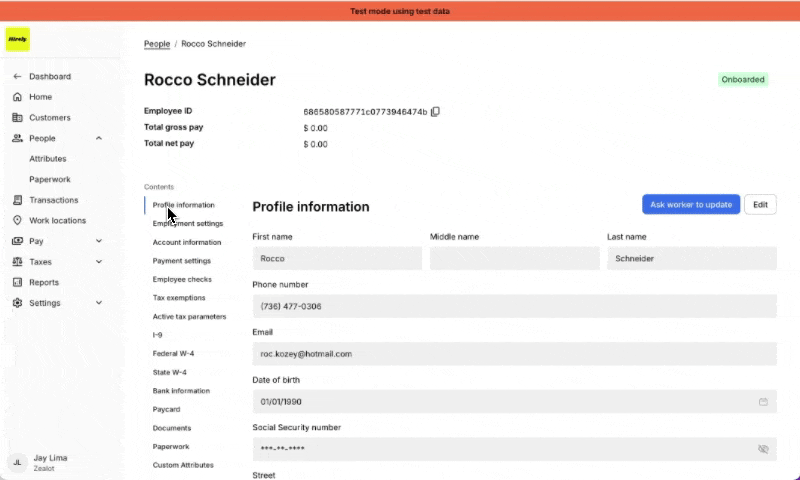Follow the People breadcrumb link
Image resolution: width=800 pixels, height=480 pixels.
(157, 44)
